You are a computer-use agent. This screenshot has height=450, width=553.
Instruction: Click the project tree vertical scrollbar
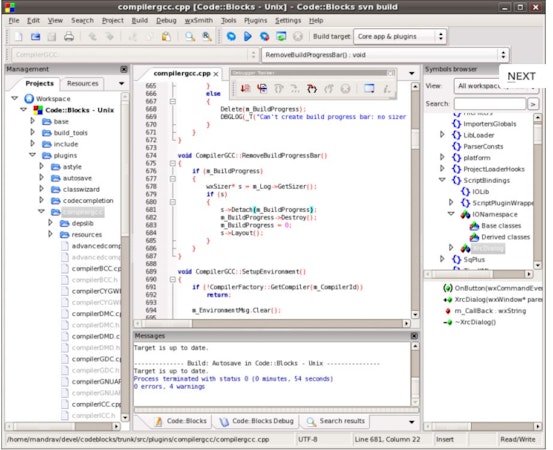pyautogui.click(x=125, y=257)
